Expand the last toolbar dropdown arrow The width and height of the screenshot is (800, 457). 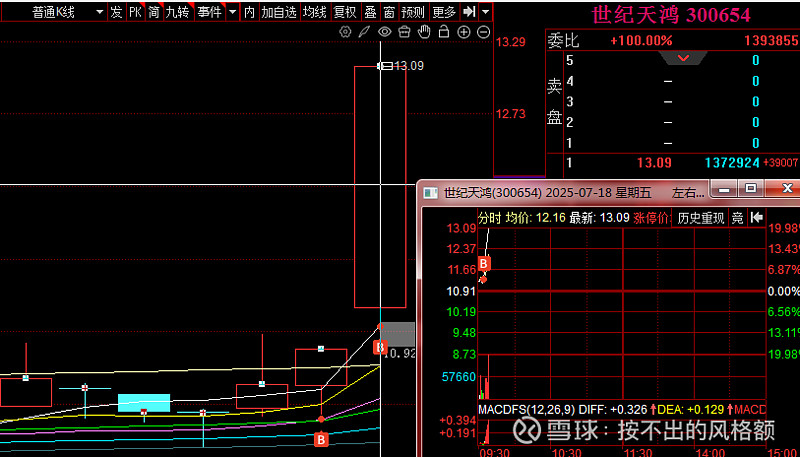[486, 12]
